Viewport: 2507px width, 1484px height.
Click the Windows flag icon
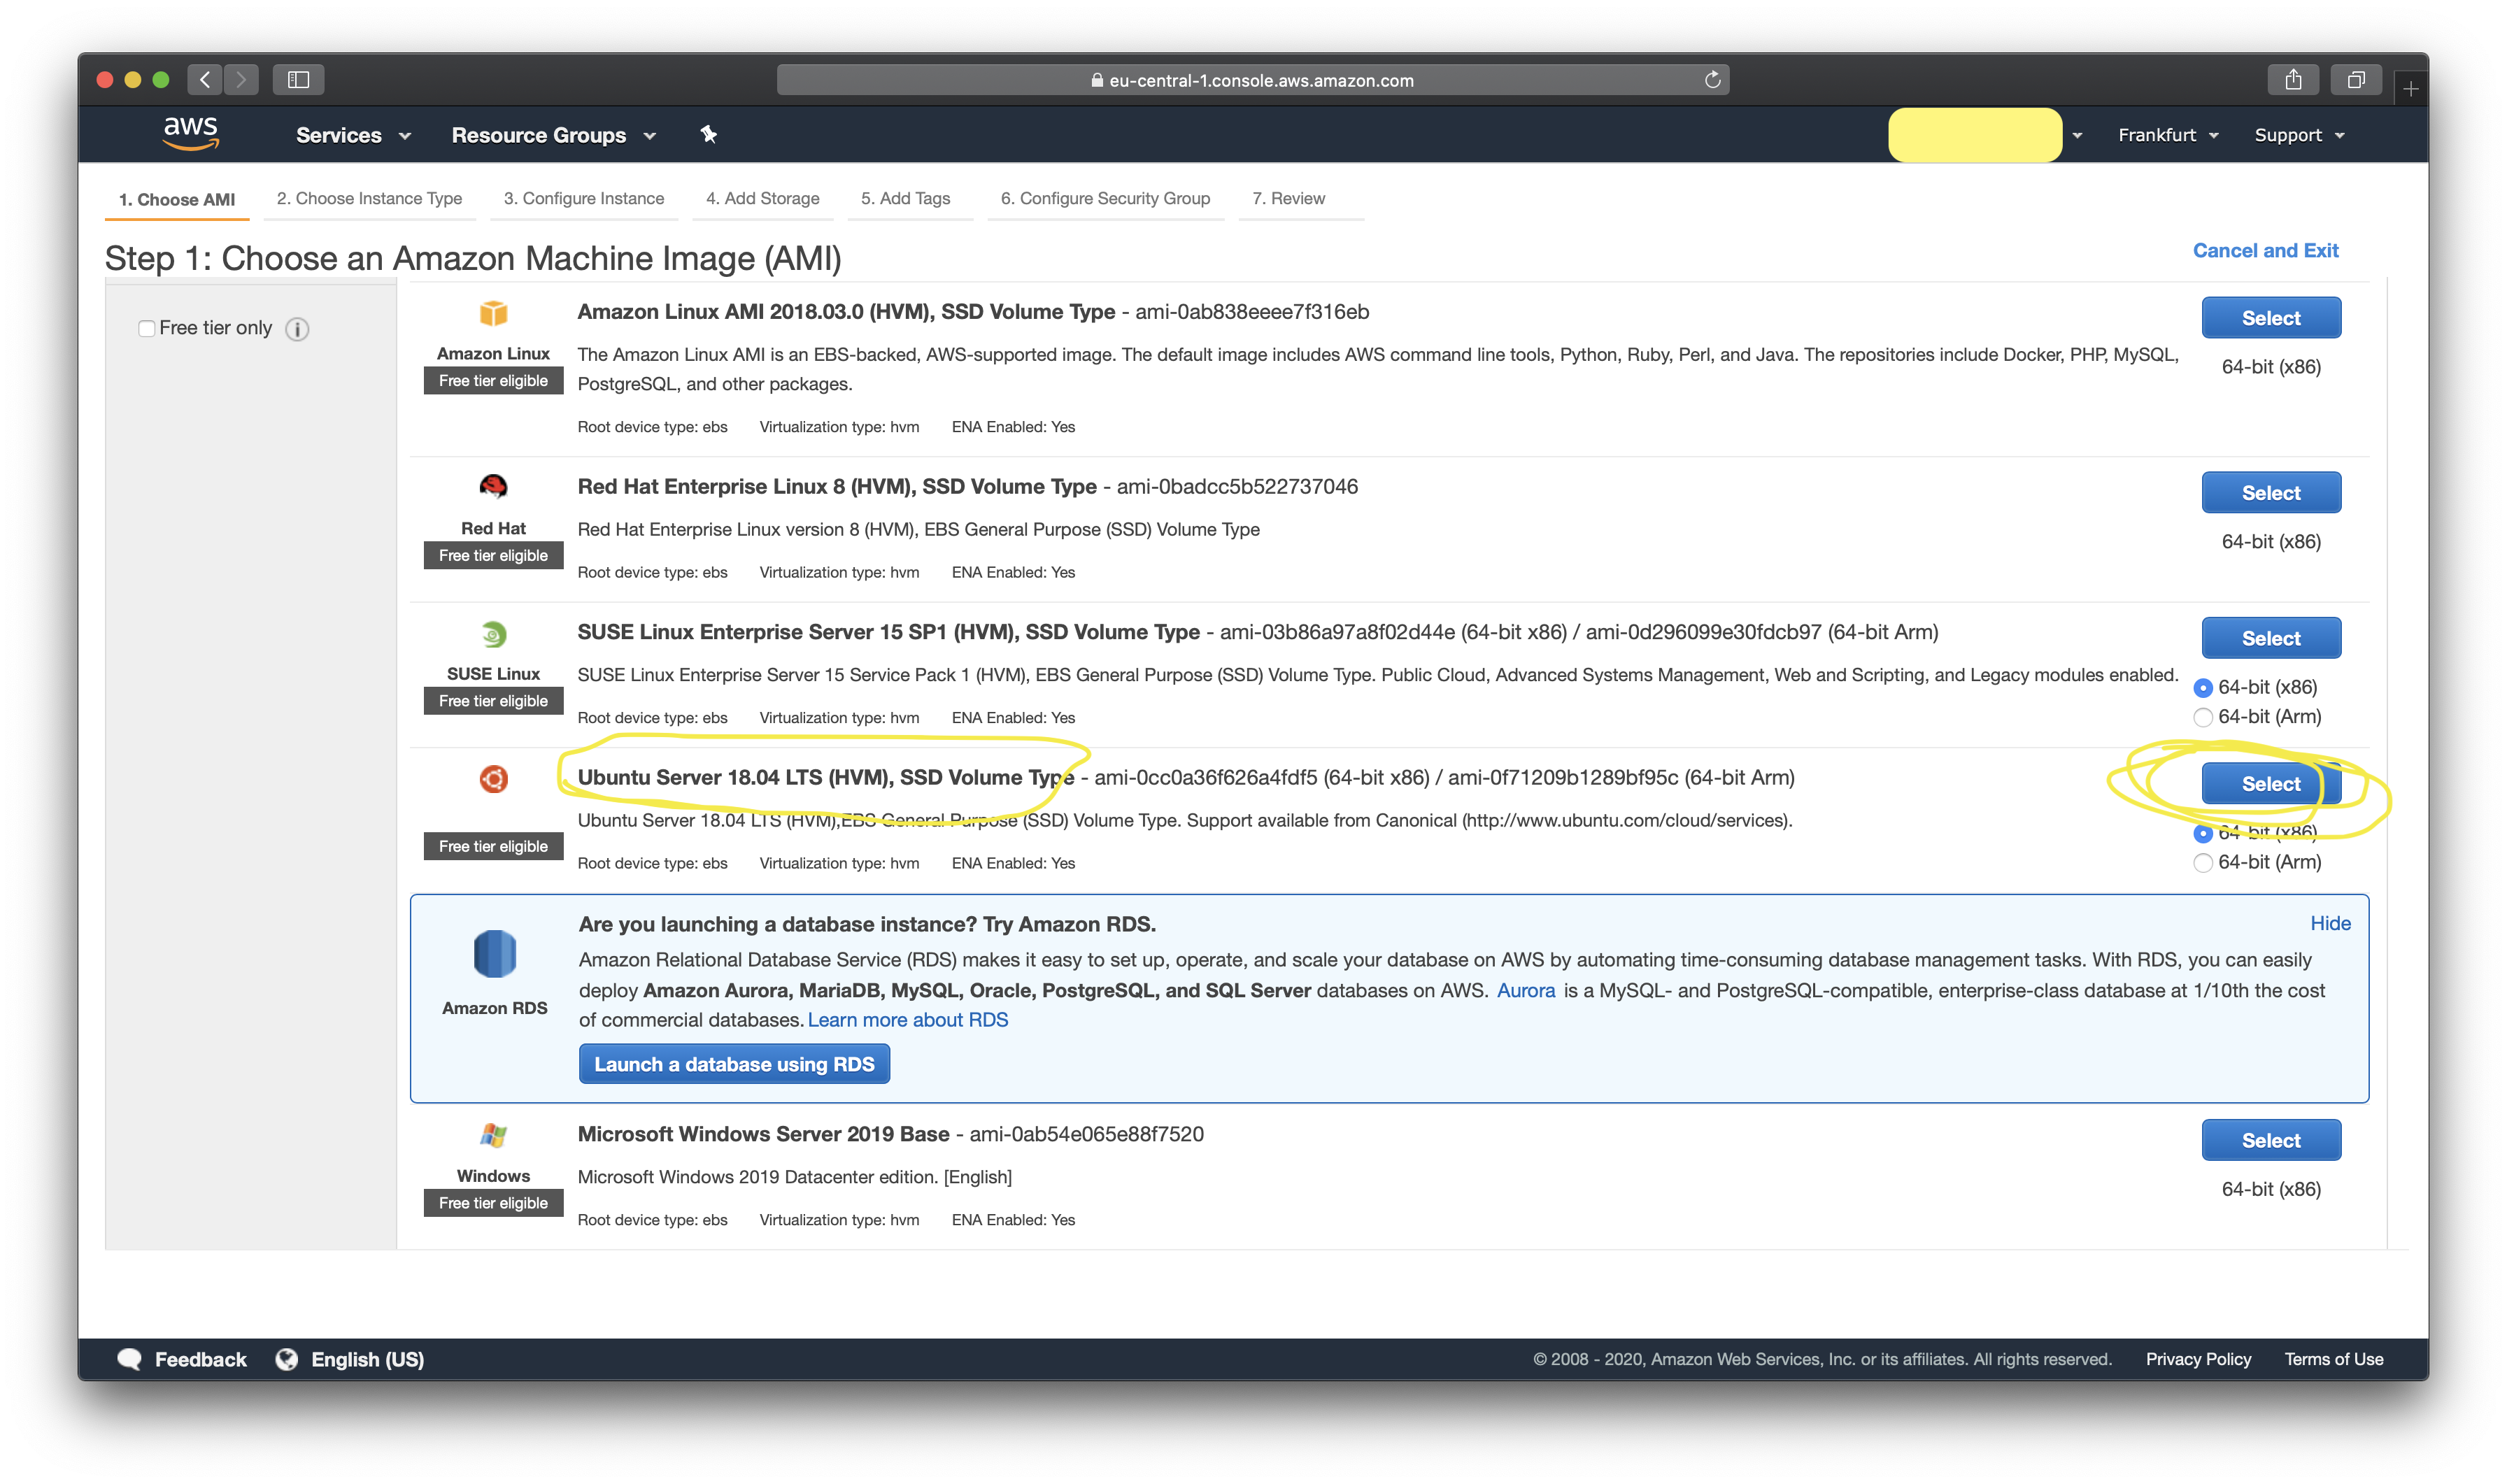493,1135
